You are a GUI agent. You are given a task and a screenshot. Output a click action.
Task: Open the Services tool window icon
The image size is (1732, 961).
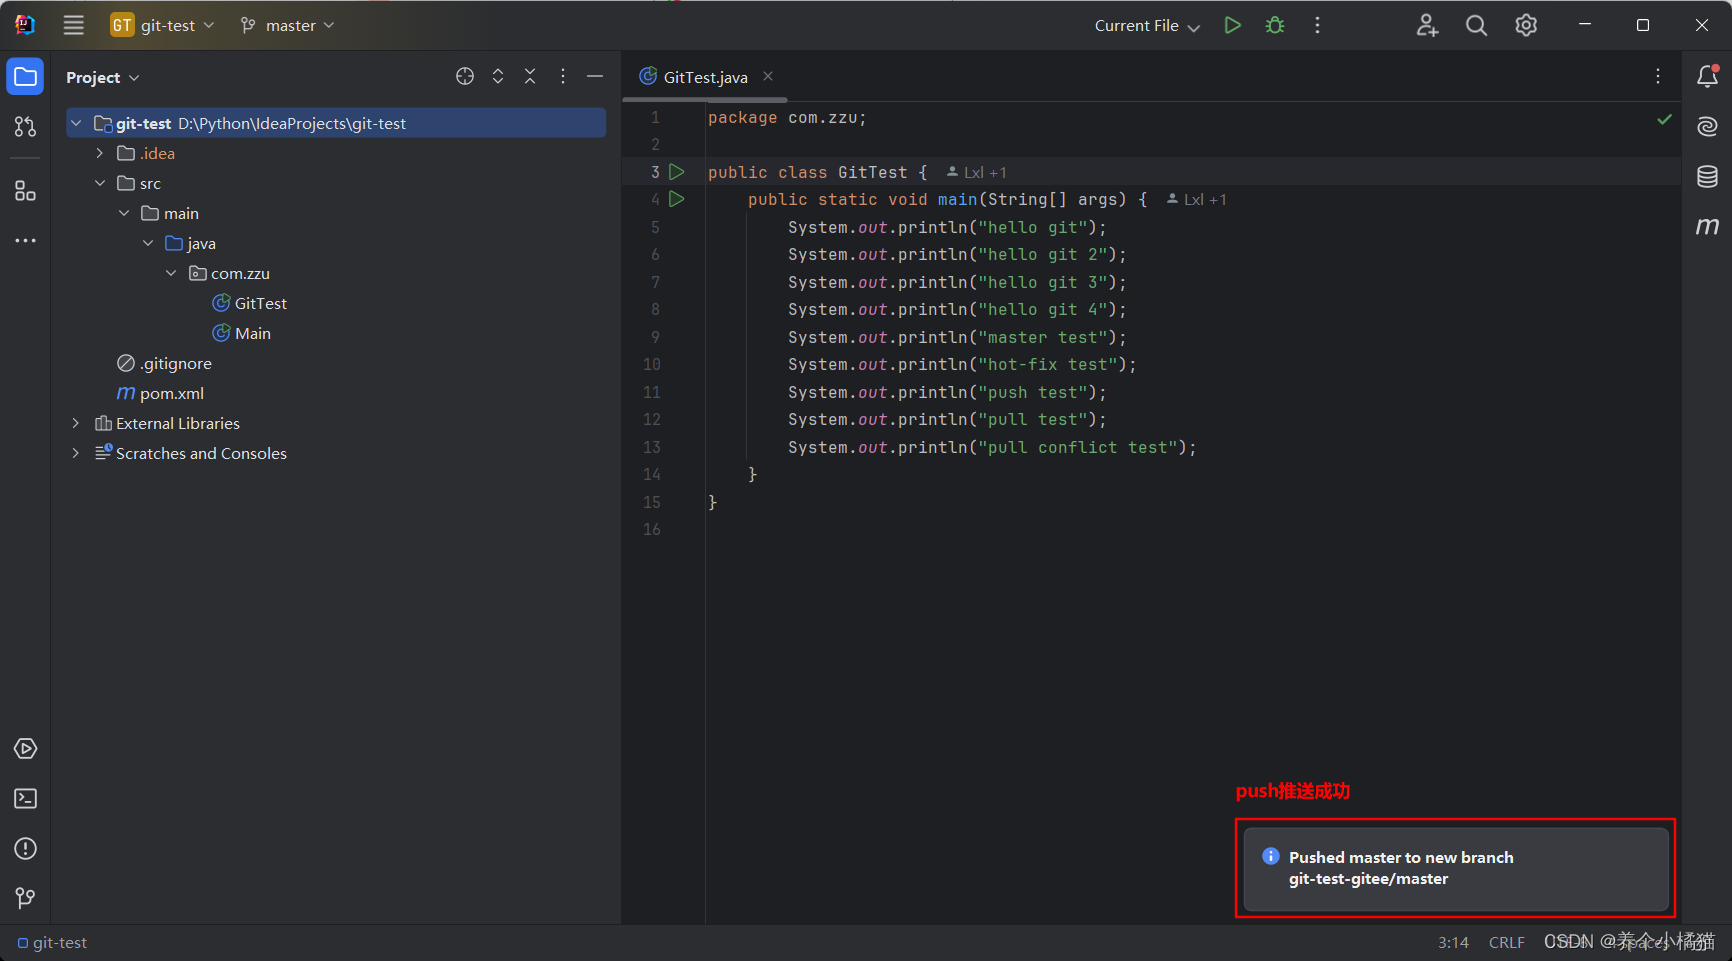point(25,749)
